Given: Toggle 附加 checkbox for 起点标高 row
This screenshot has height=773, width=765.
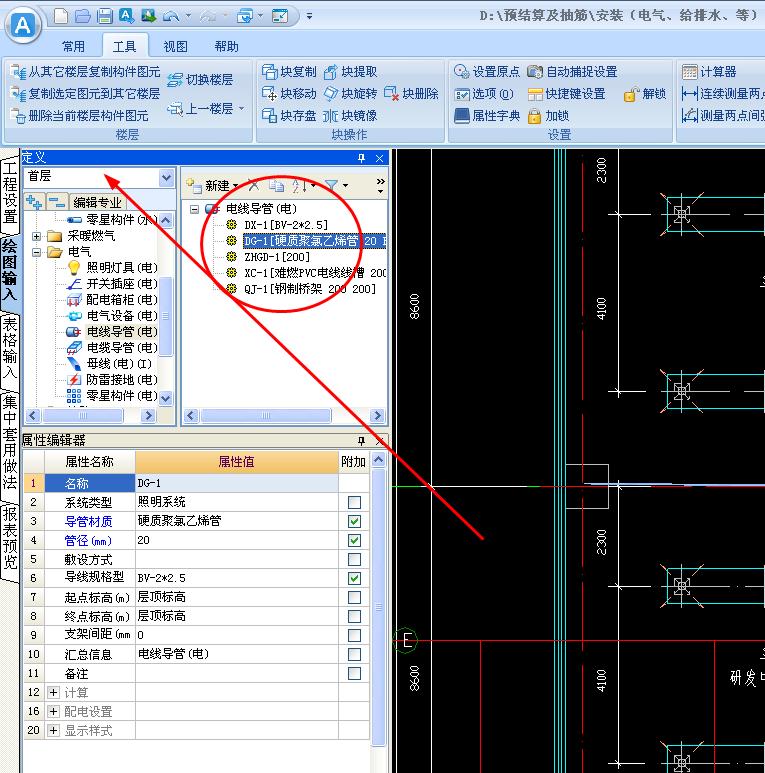Looking at the screenshot, I should point(354,597).
